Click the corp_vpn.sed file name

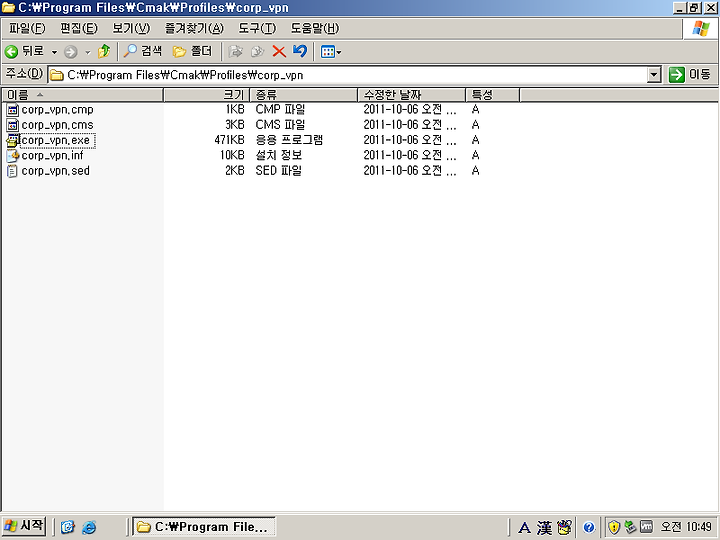56,171
